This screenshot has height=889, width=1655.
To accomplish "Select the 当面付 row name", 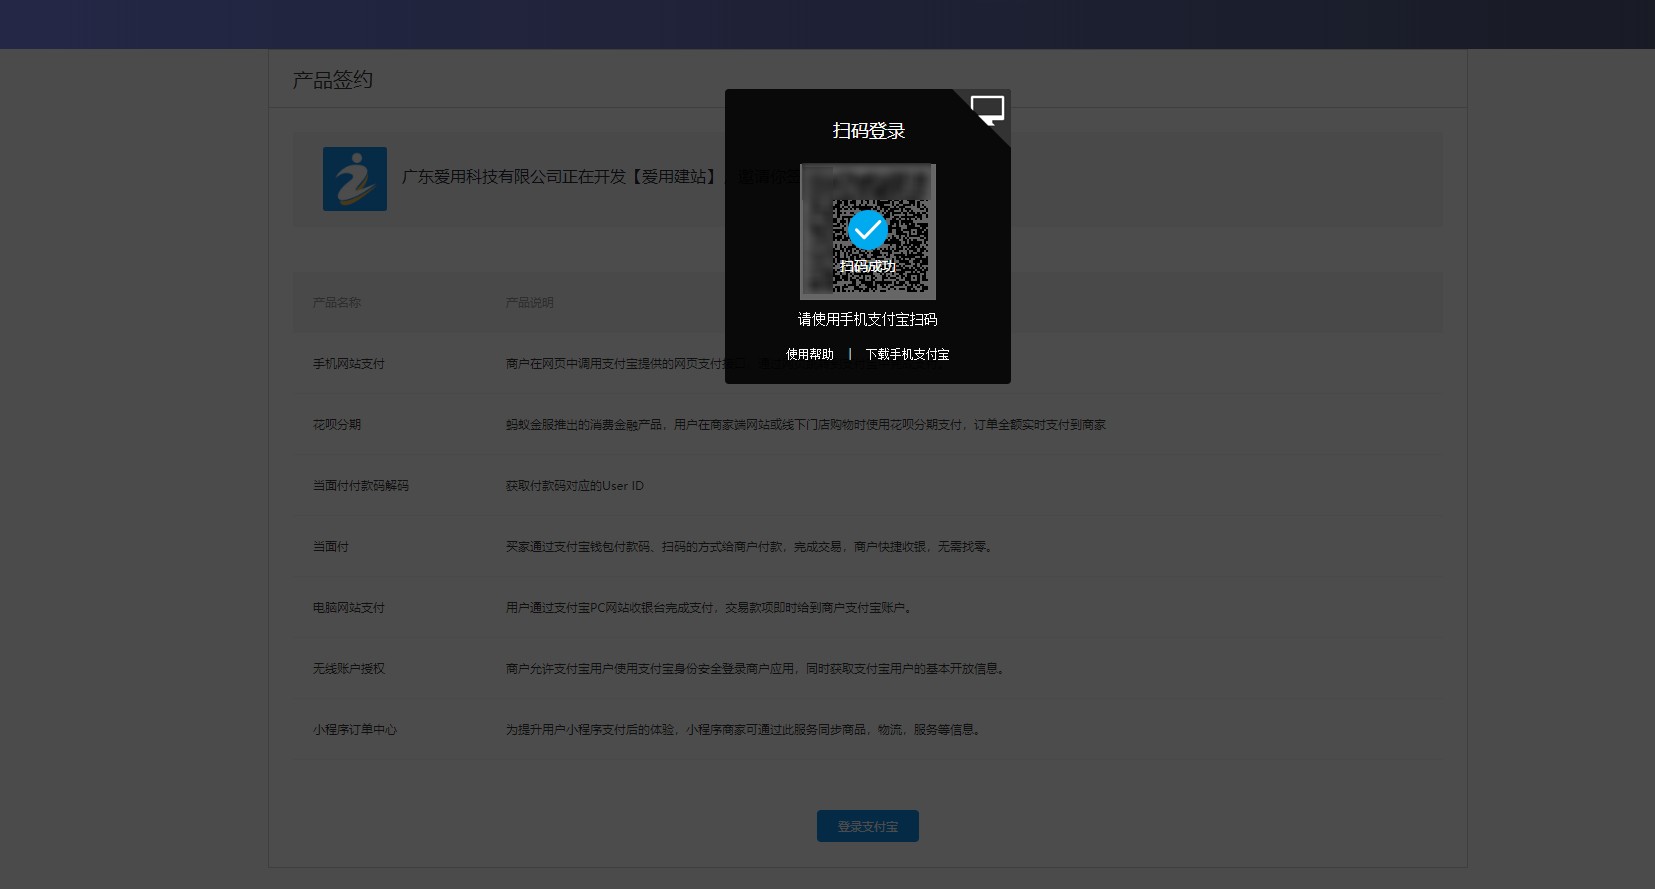I will coord(331,547).
